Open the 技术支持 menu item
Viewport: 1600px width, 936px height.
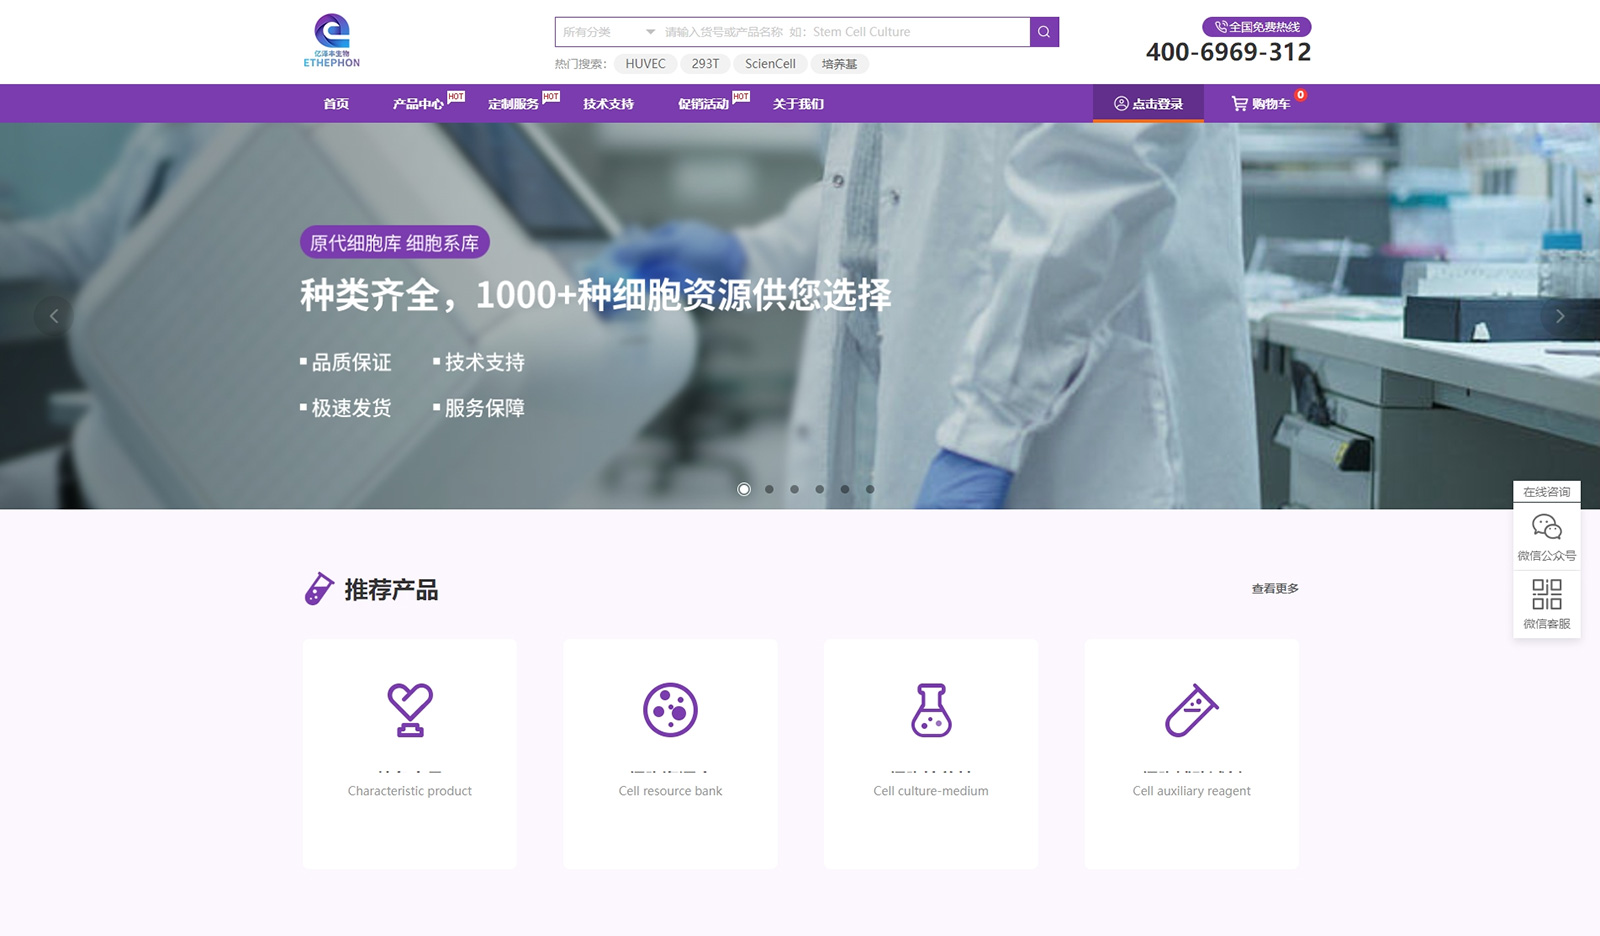pos(608,104)
